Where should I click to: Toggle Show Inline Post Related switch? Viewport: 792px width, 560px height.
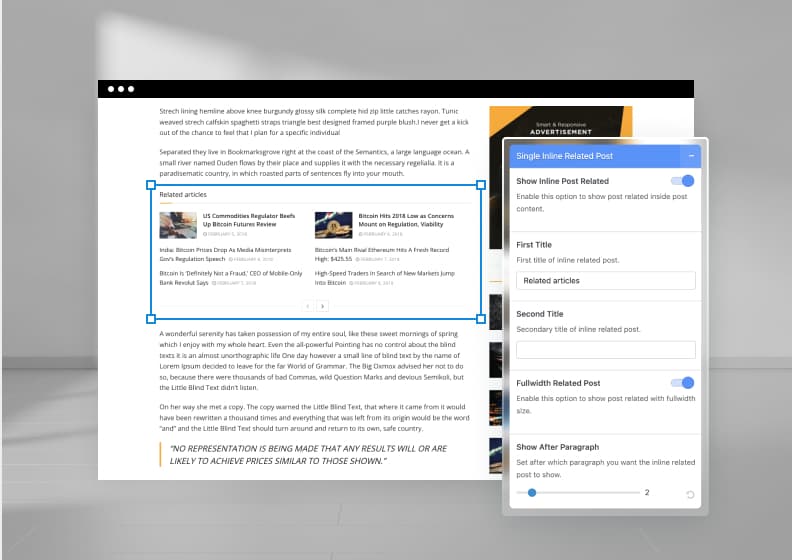point(682,181)
